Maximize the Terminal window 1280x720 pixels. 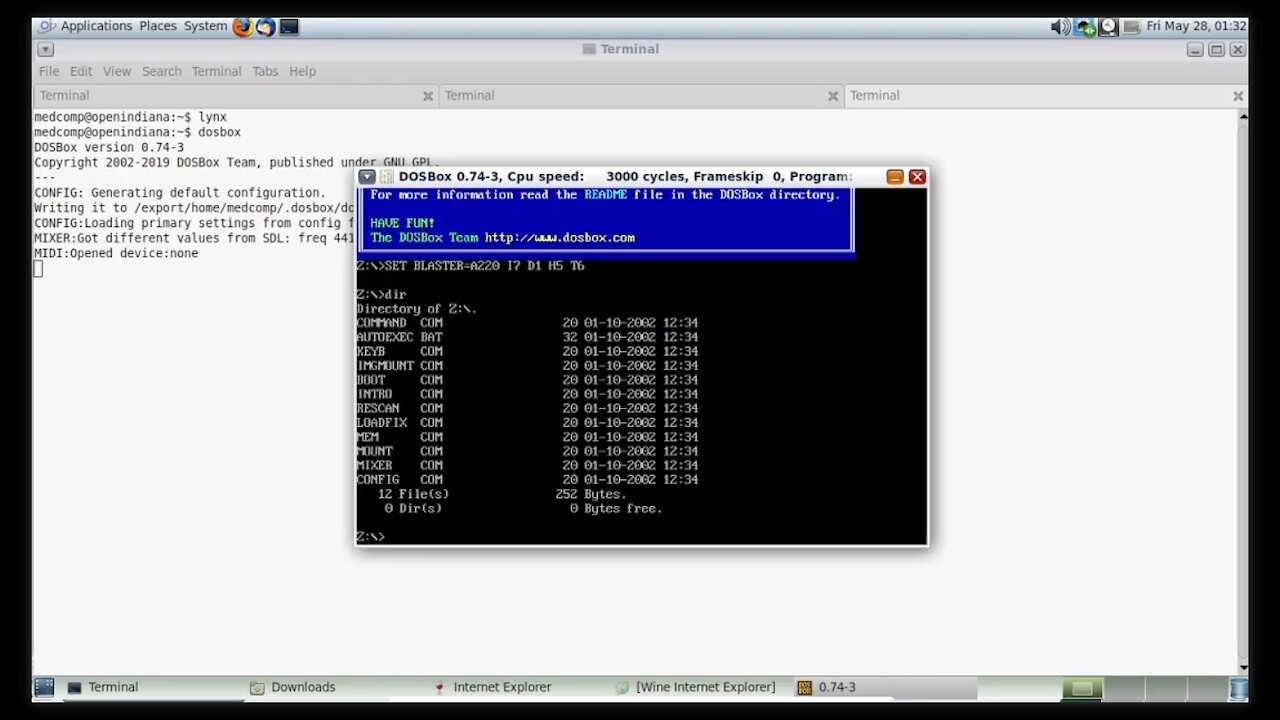click(1216, 49)
